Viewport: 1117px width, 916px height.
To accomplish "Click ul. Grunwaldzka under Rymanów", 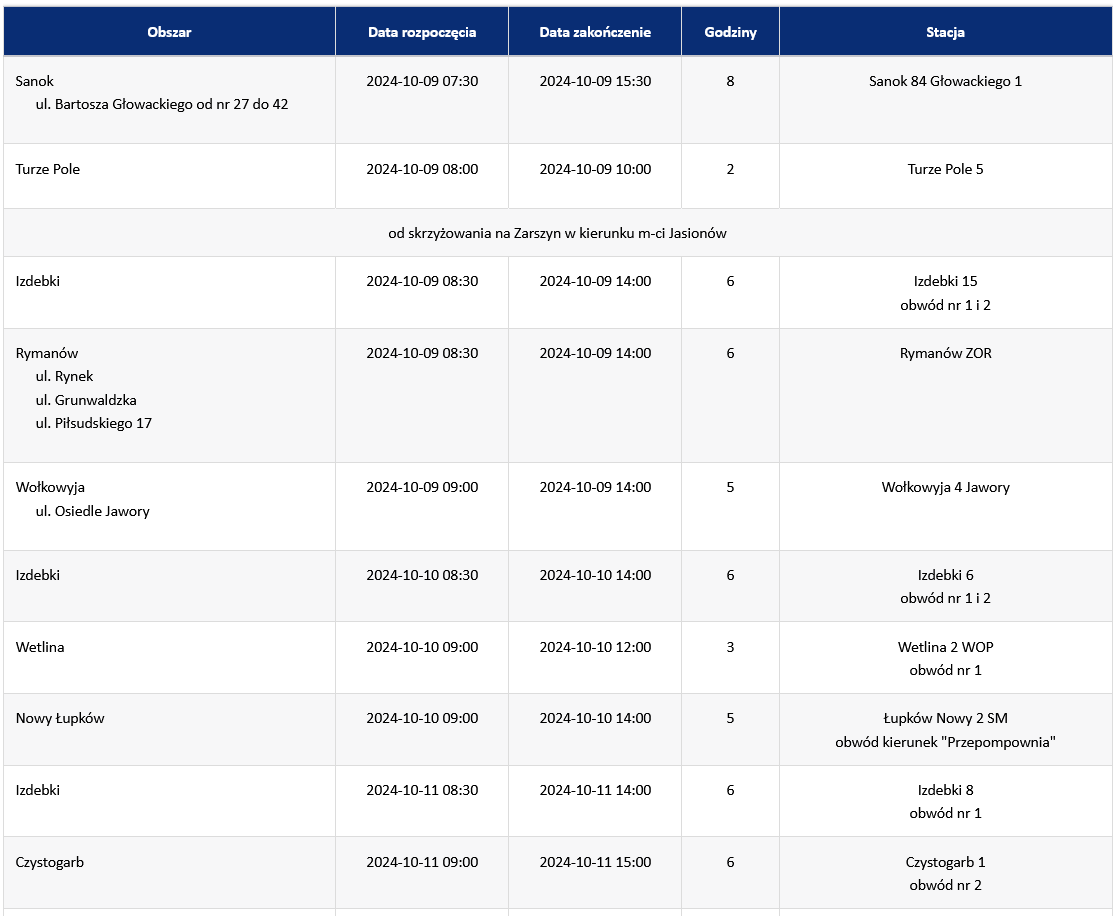I will point(86,400).
